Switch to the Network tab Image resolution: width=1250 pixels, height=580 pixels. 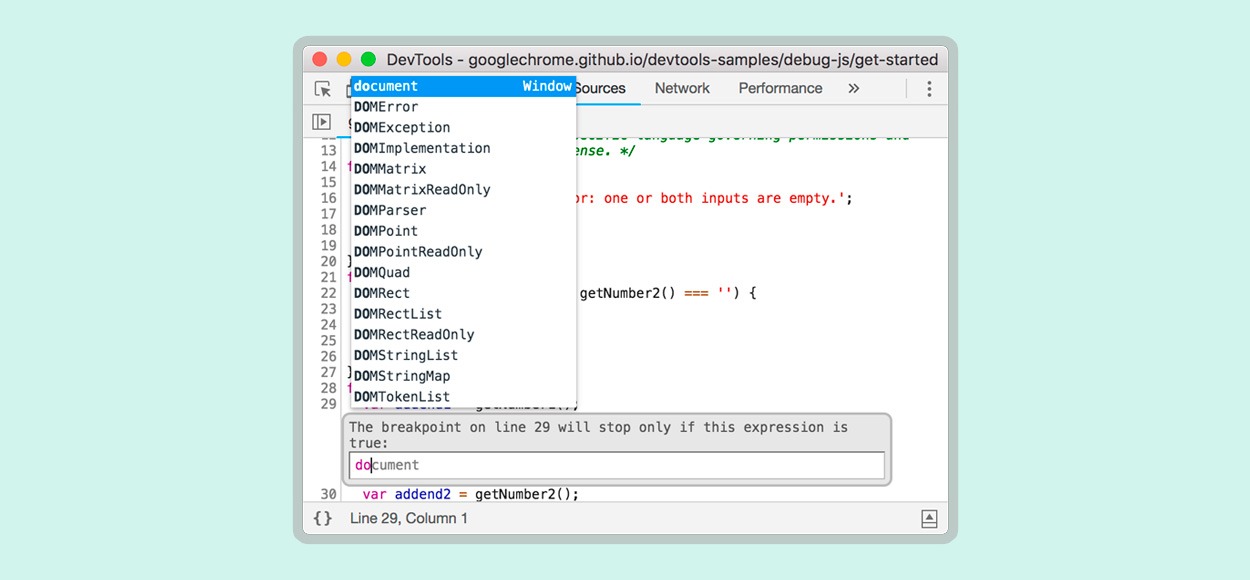[682, 88]
